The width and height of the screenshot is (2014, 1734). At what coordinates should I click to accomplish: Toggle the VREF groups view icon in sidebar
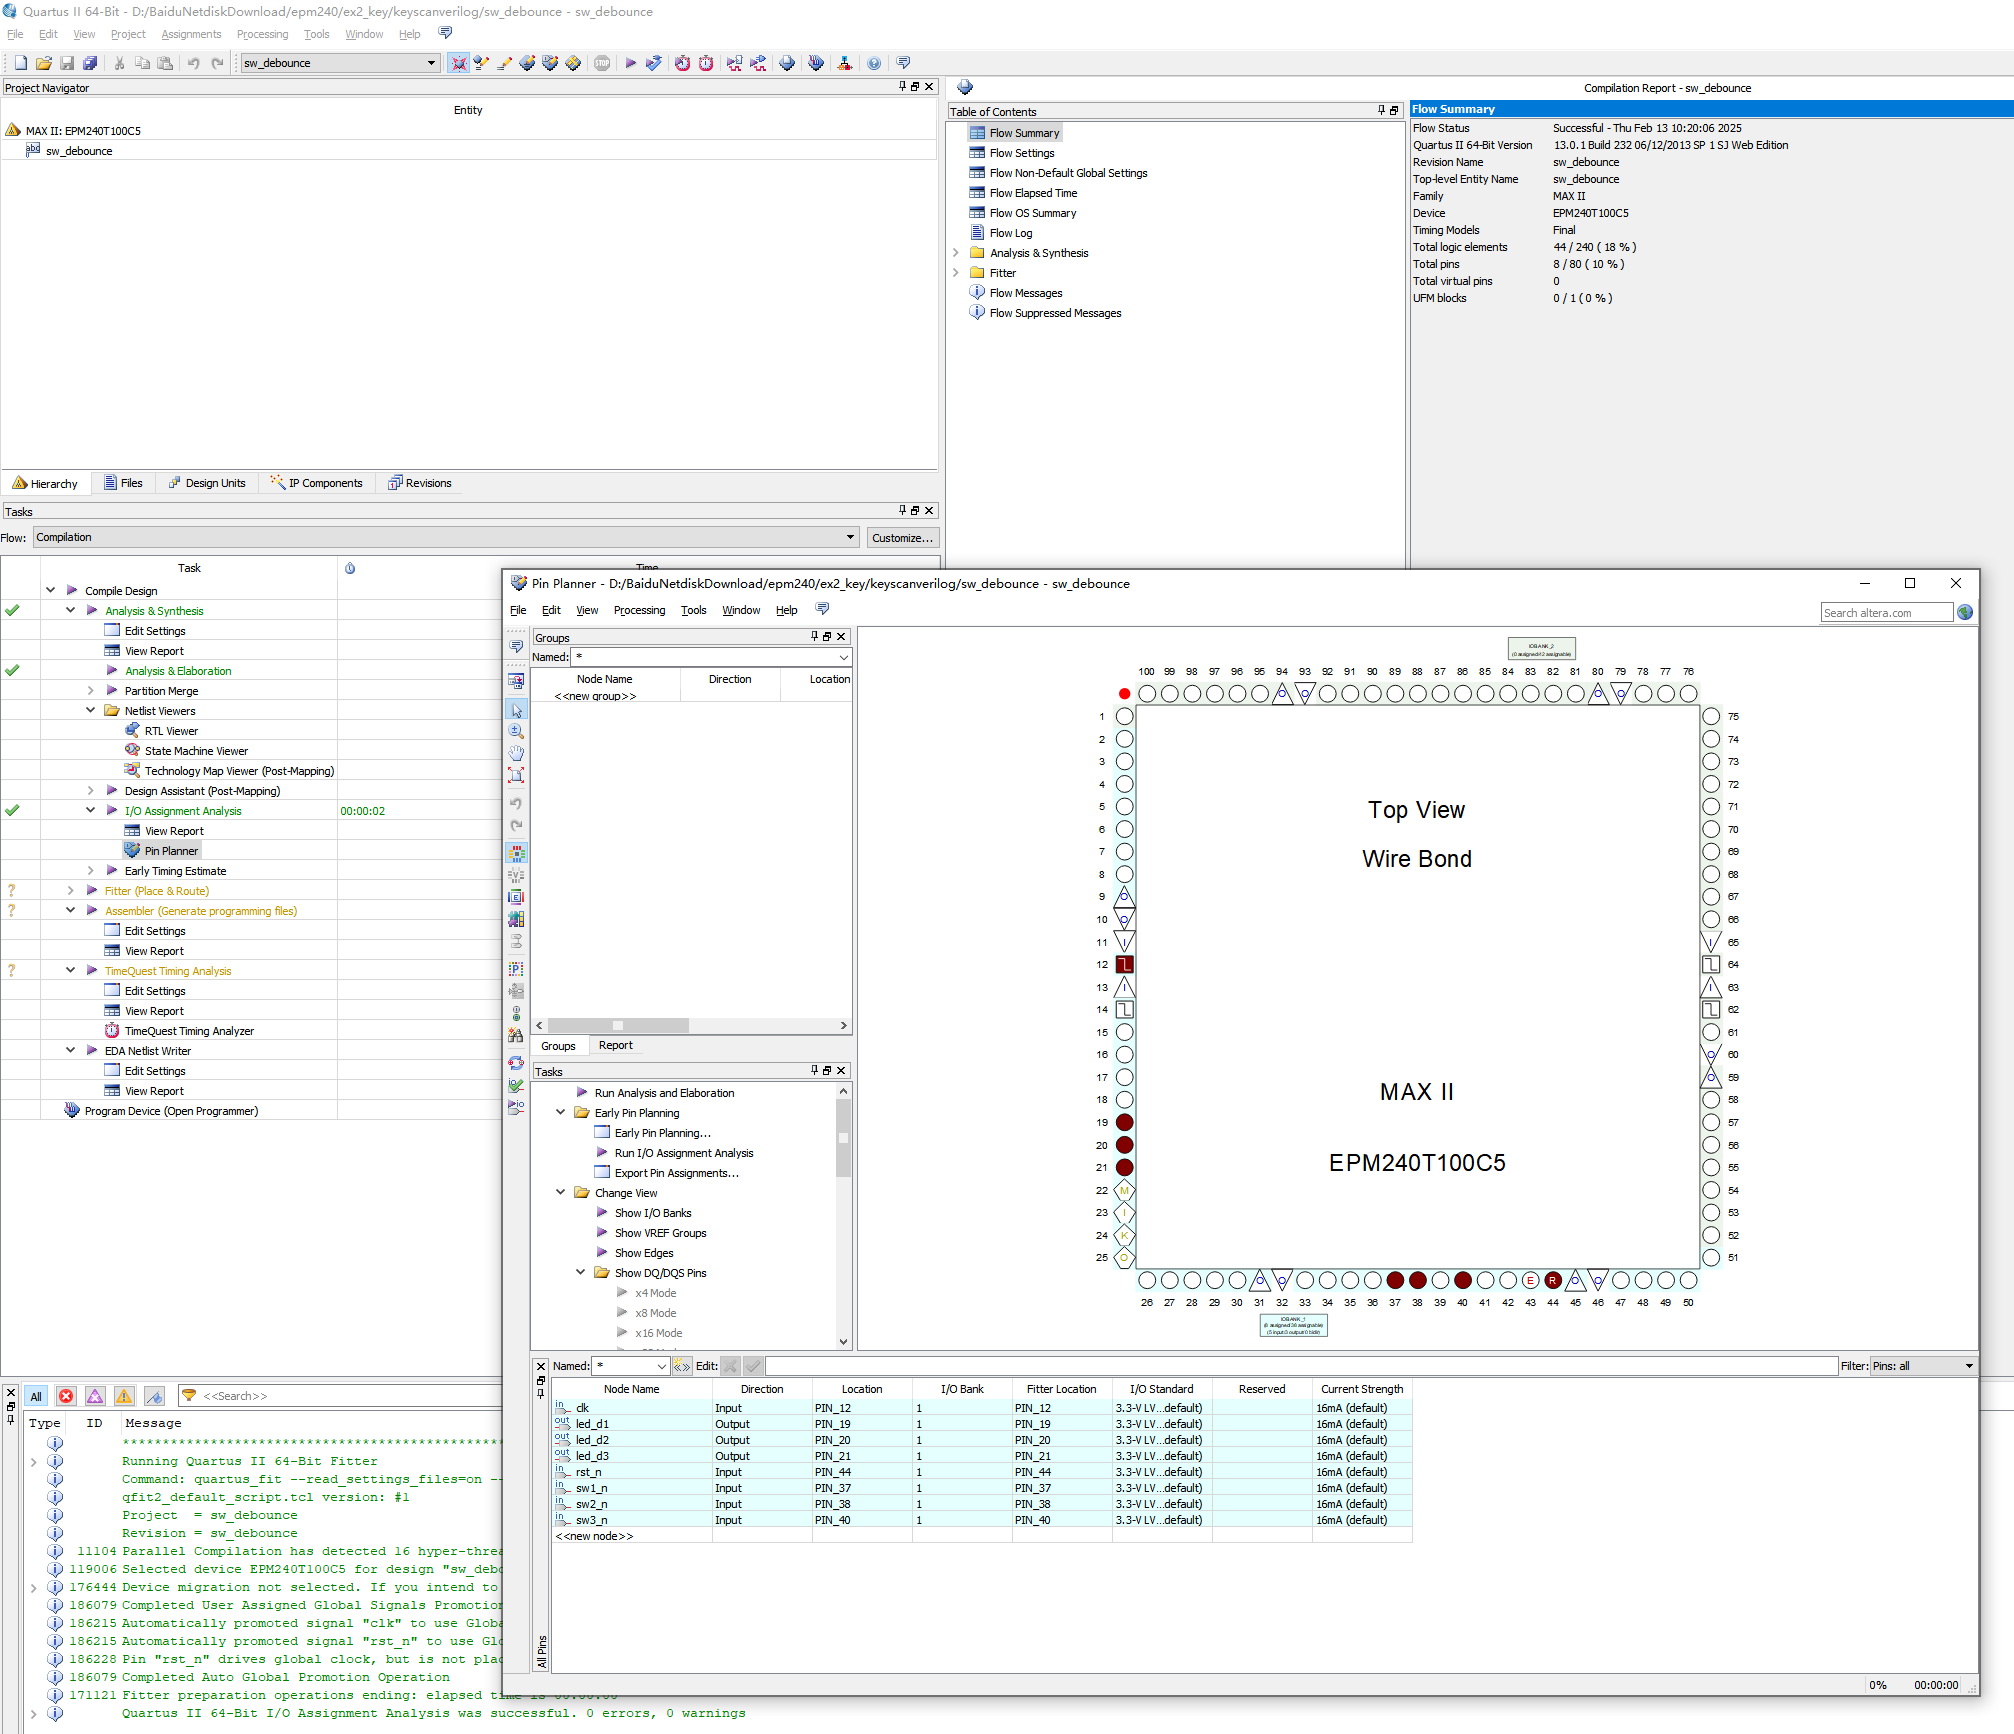coord(516,875)
